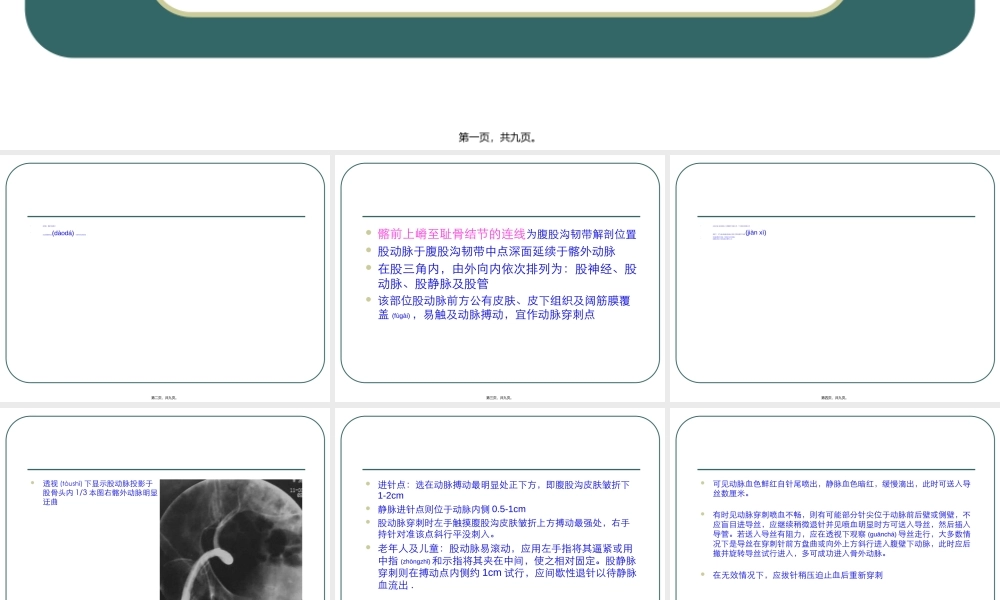Click the footer page label under second thumbnail

500,397
